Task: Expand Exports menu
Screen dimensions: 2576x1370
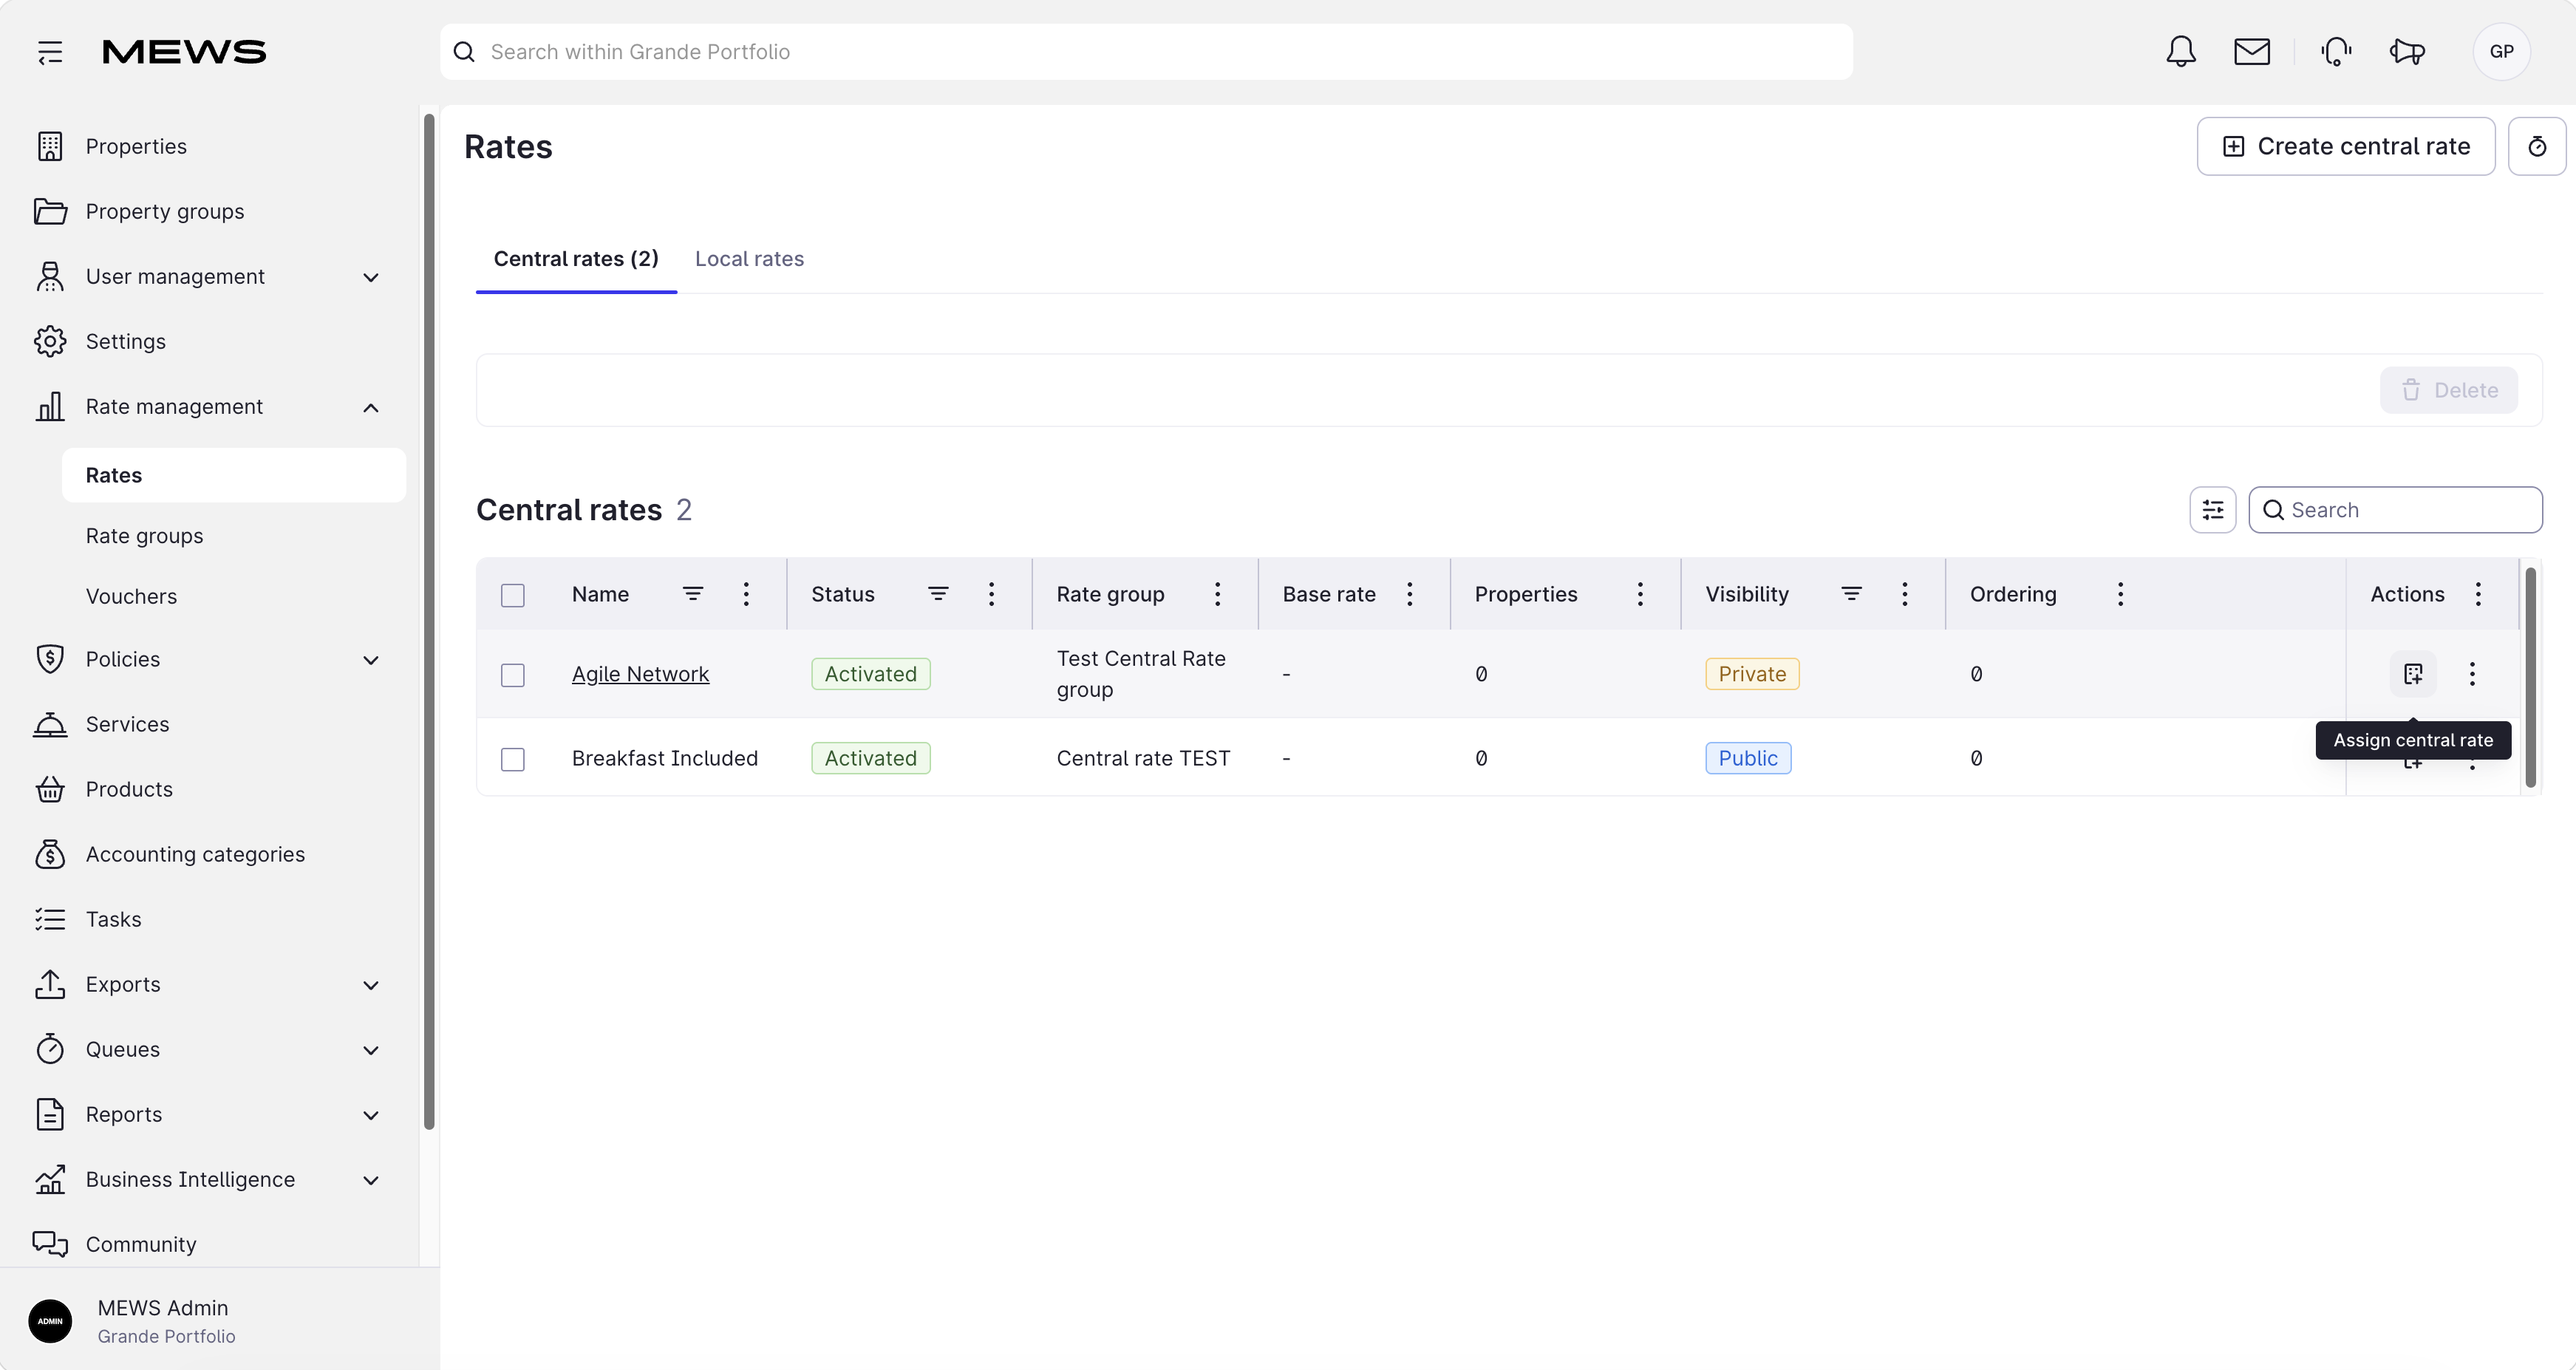Action: (x=370, y=985)
